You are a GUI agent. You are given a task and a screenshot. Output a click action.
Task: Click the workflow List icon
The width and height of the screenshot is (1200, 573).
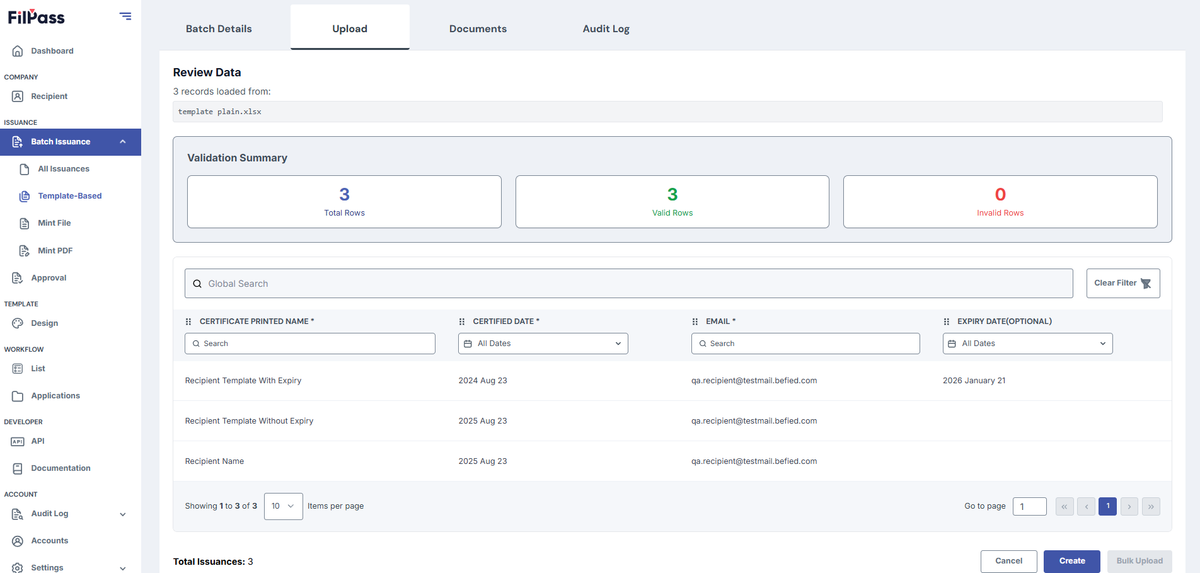pos(17,368)
